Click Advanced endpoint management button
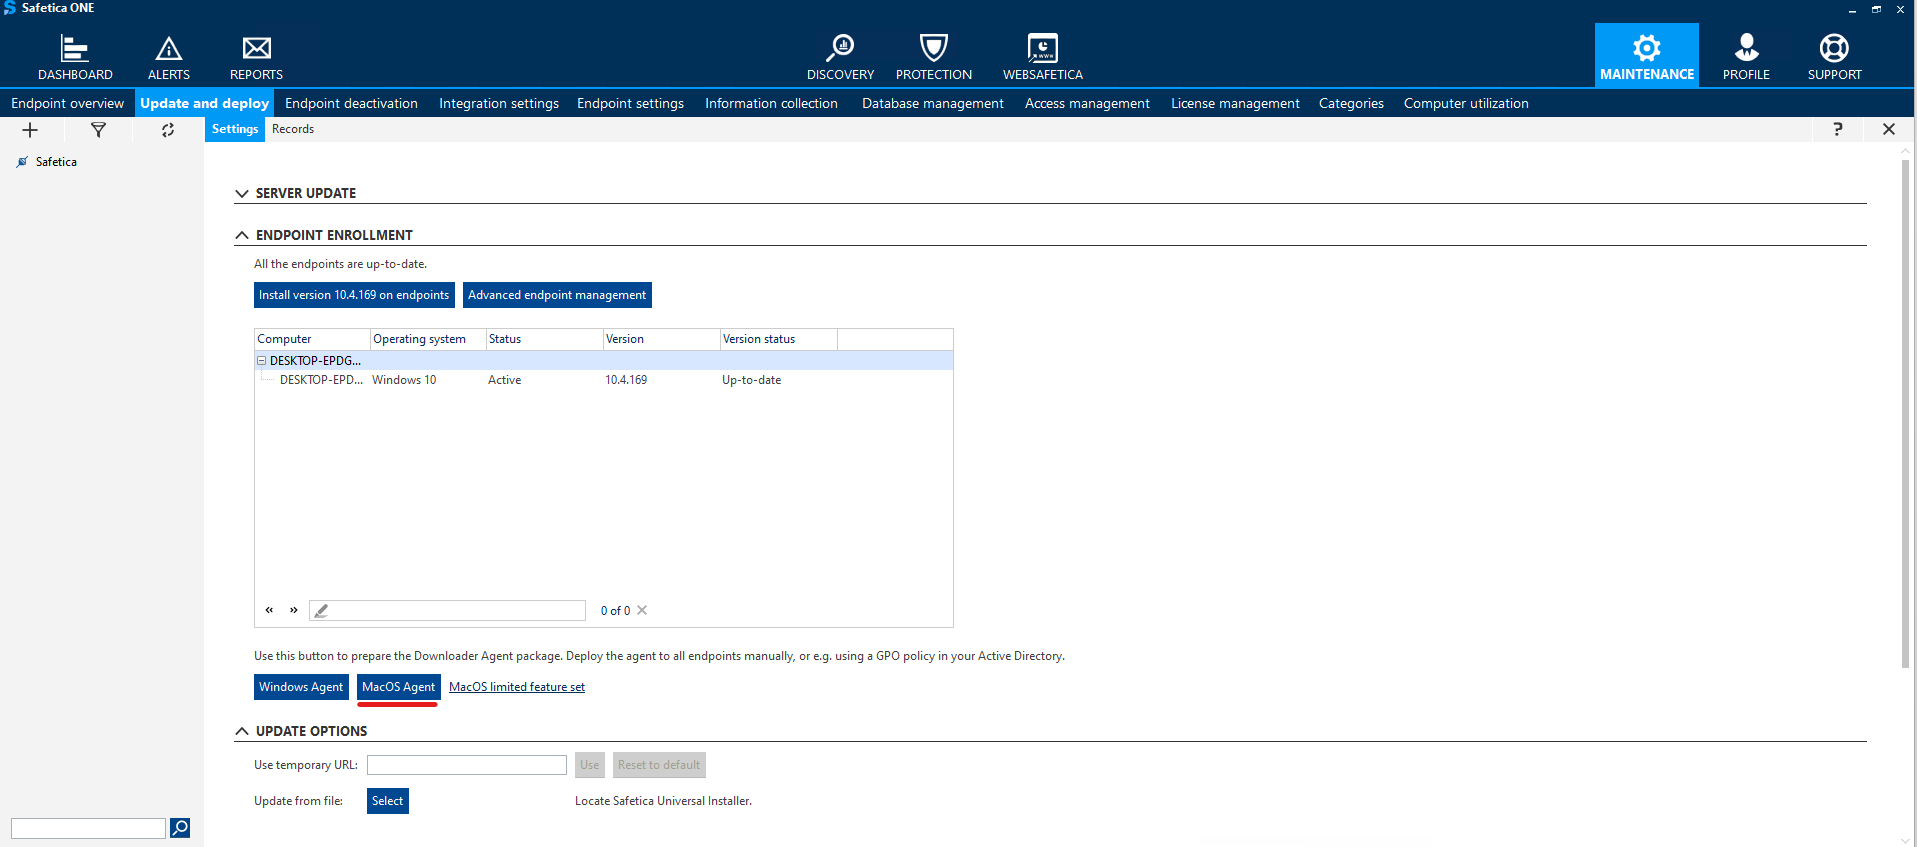Screen dimensions: 1917x847 pos(557,295)
